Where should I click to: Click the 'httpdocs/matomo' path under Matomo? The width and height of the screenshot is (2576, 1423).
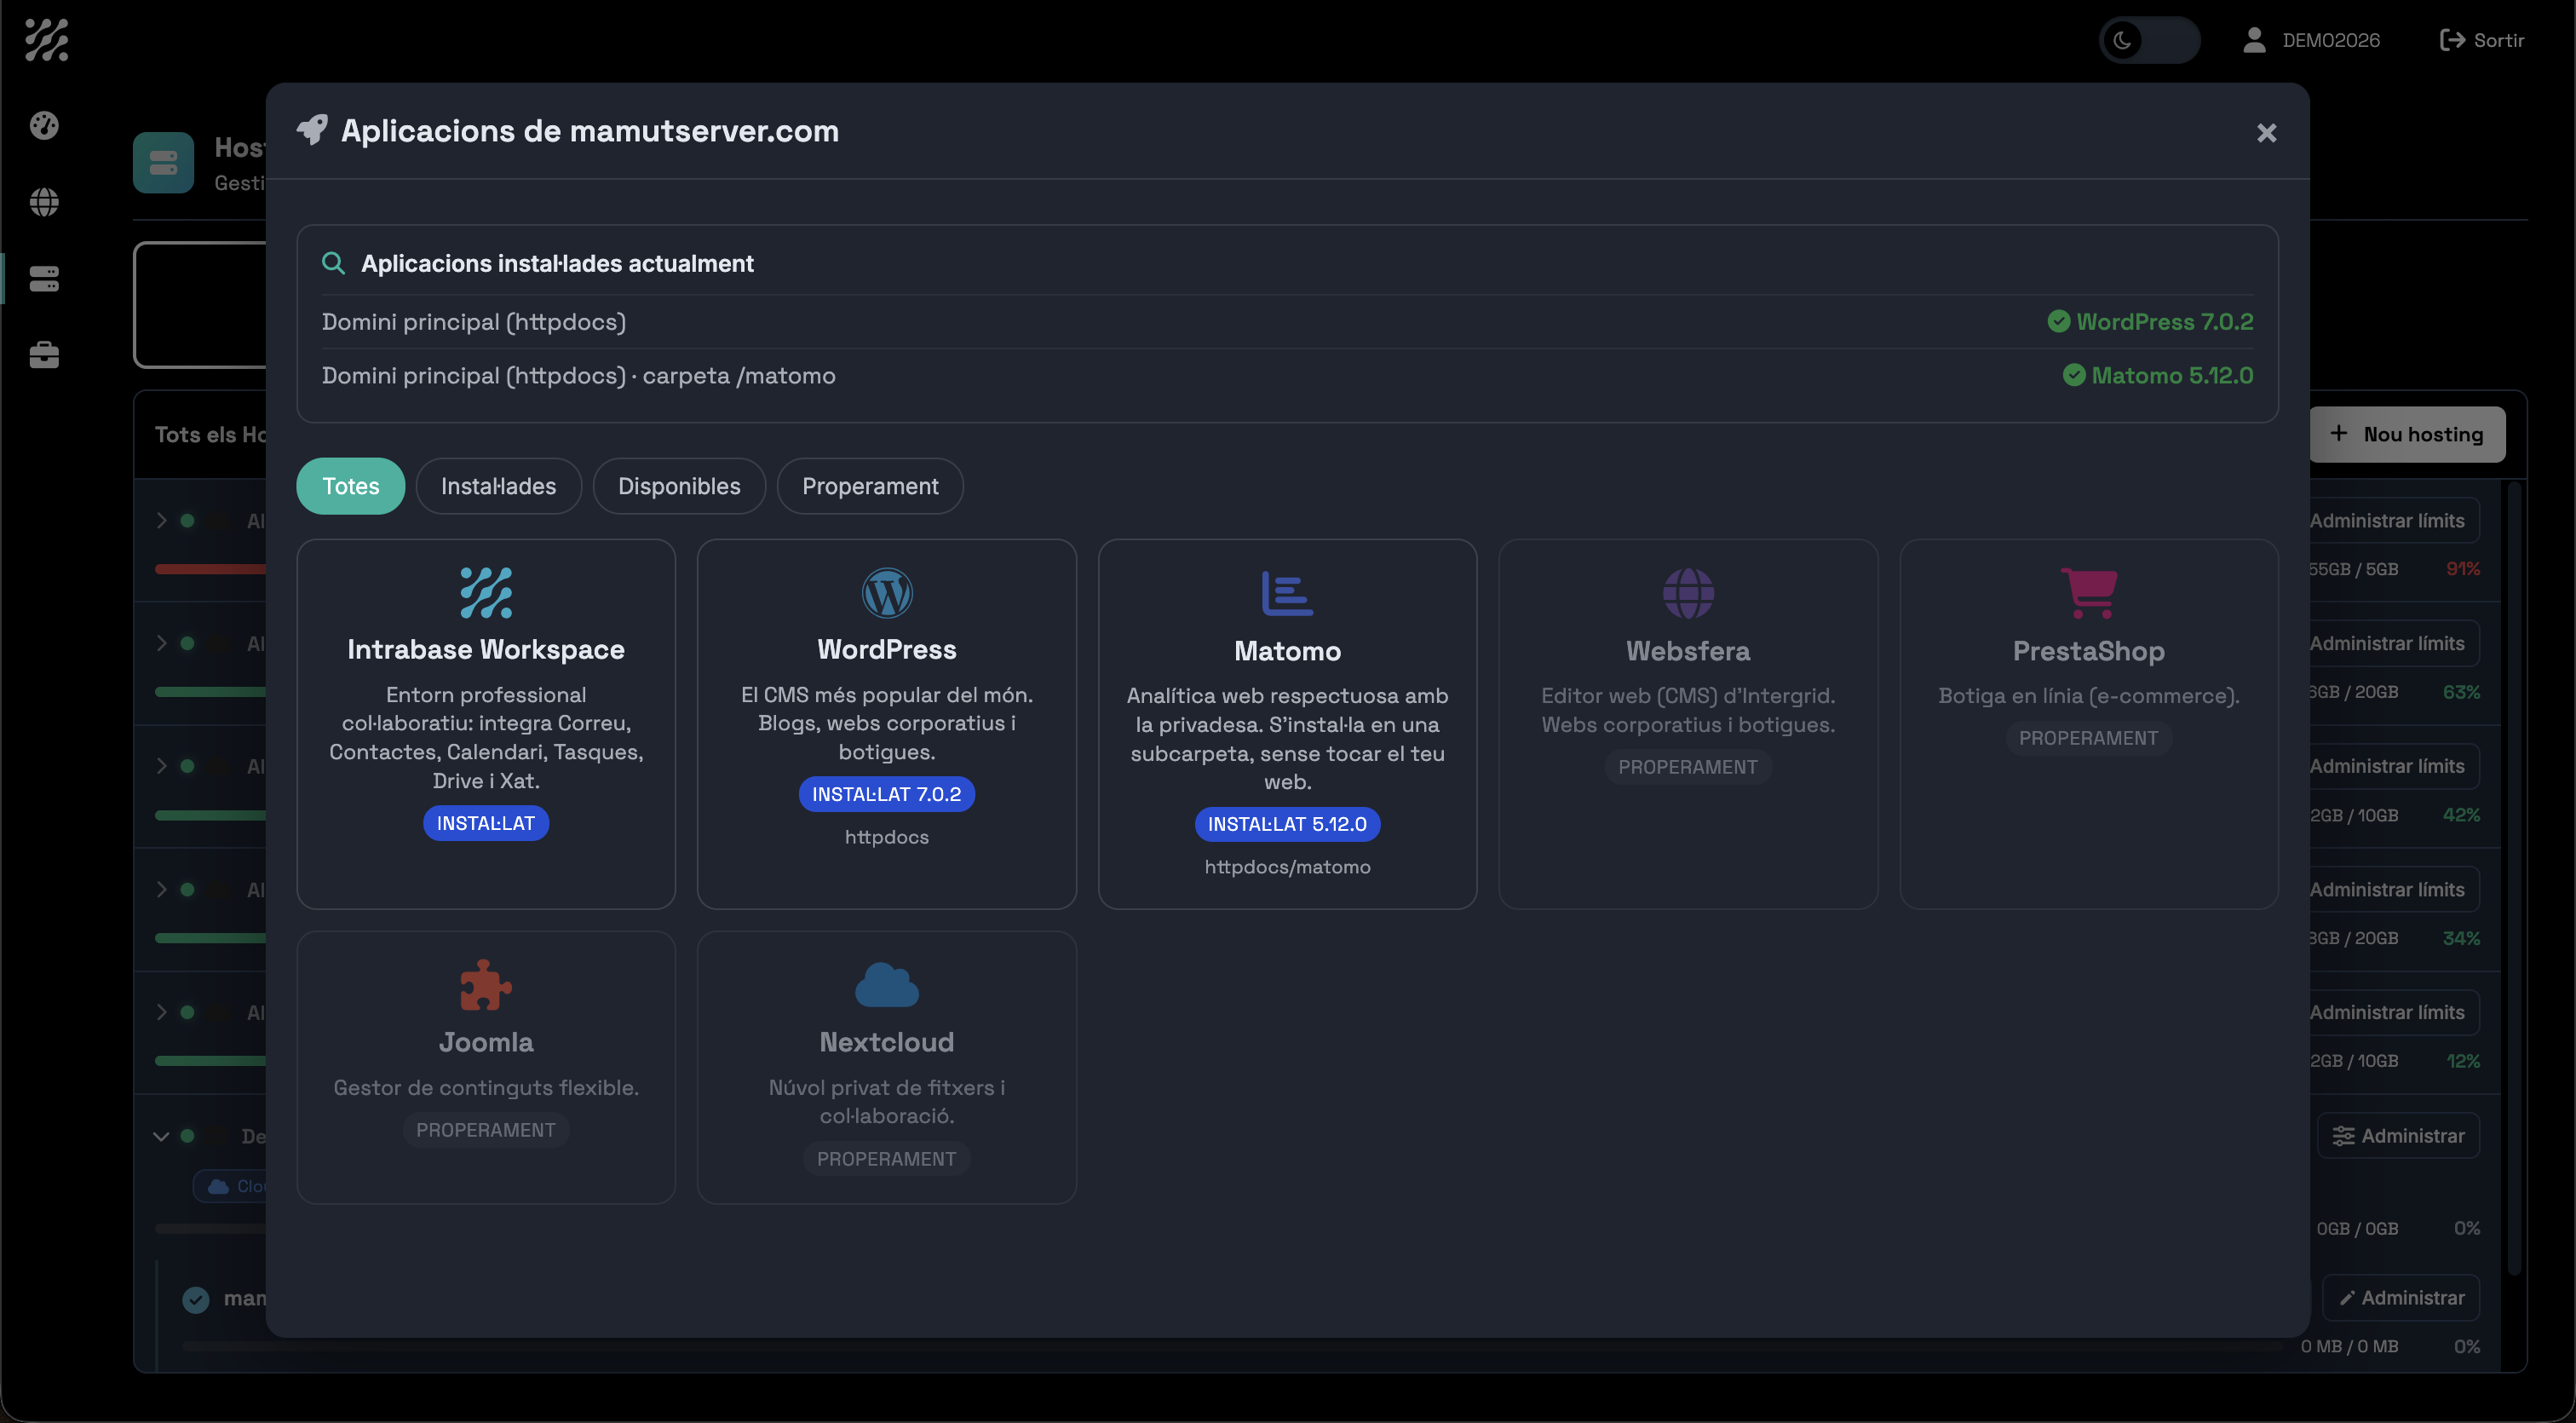(x=1287, y=867)
